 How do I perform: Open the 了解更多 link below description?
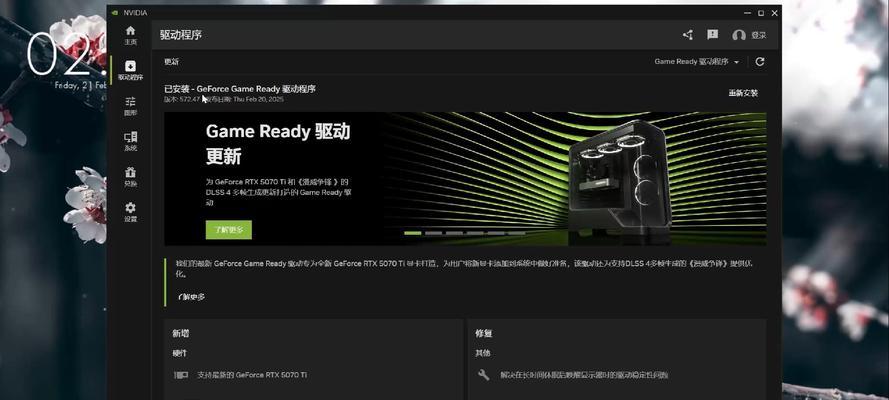[191, 297]
